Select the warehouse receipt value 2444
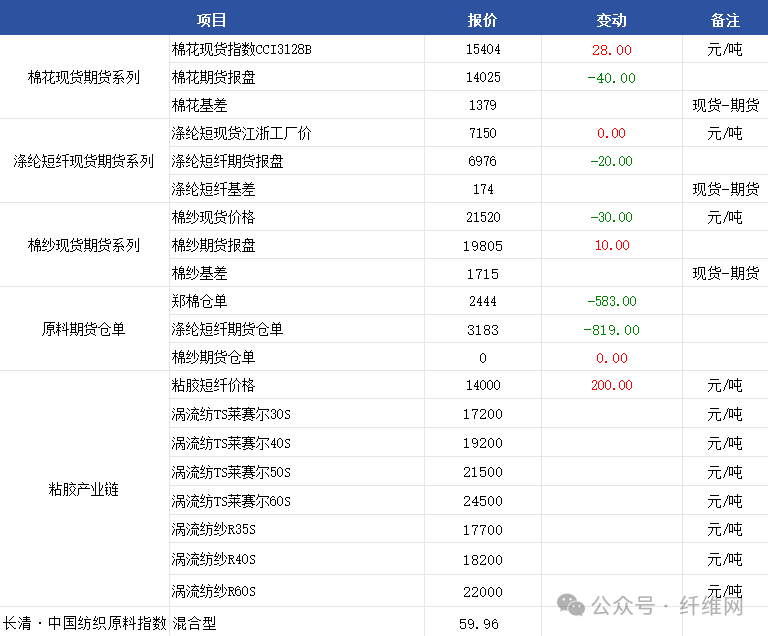This screenshot has height=636, width=768. coord(483,301)
